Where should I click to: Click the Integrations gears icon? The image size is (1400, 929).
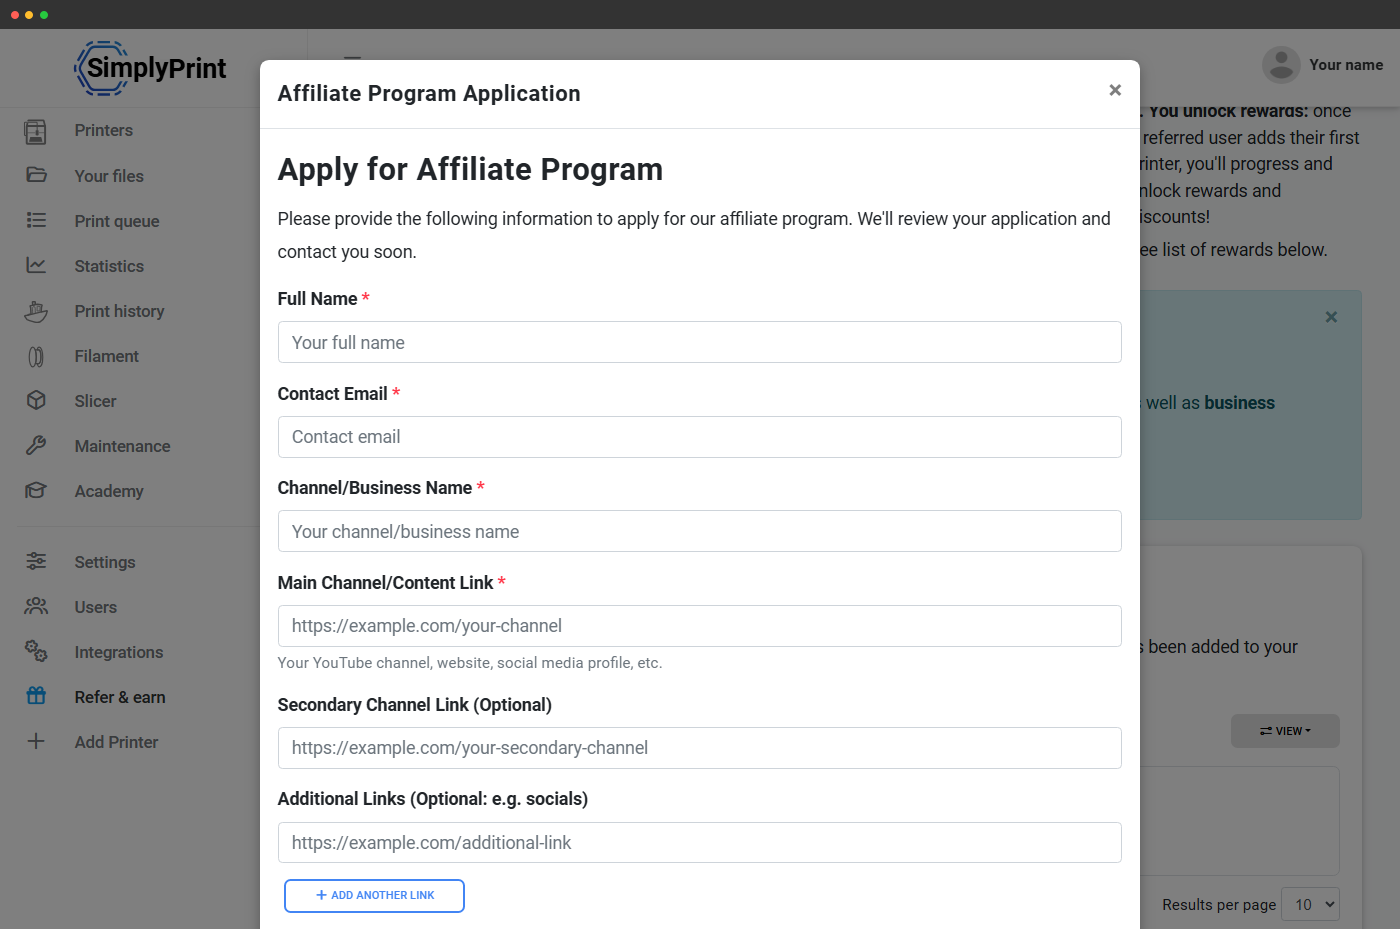[36, 651]
